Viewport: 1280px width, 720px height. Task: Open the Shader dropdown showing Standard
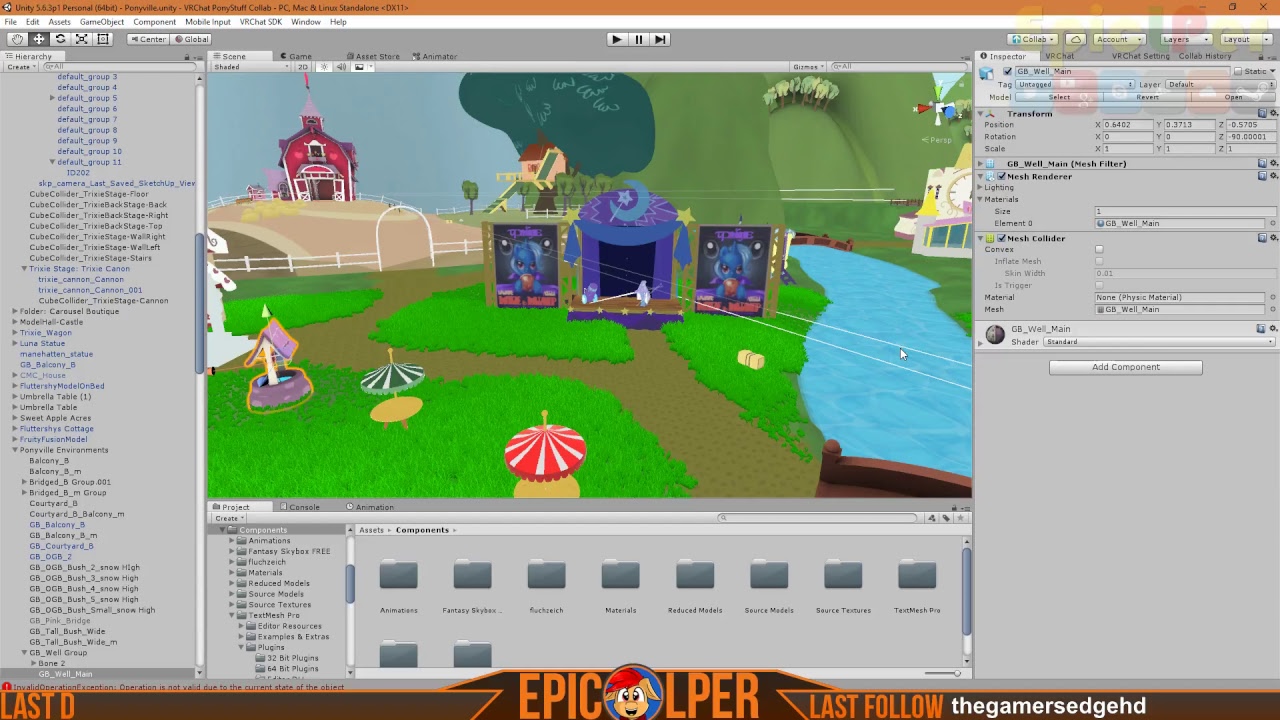[1160, 342]
